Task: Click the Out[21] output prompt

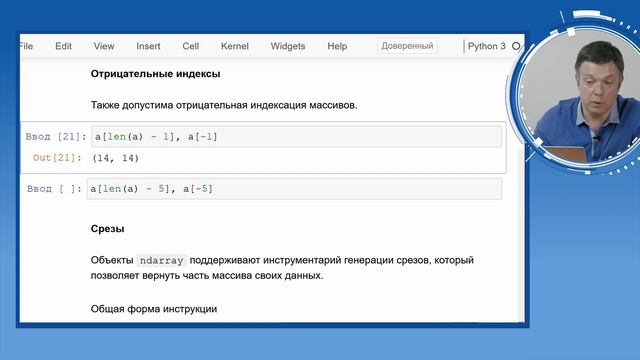Action: tap(57, 158)
